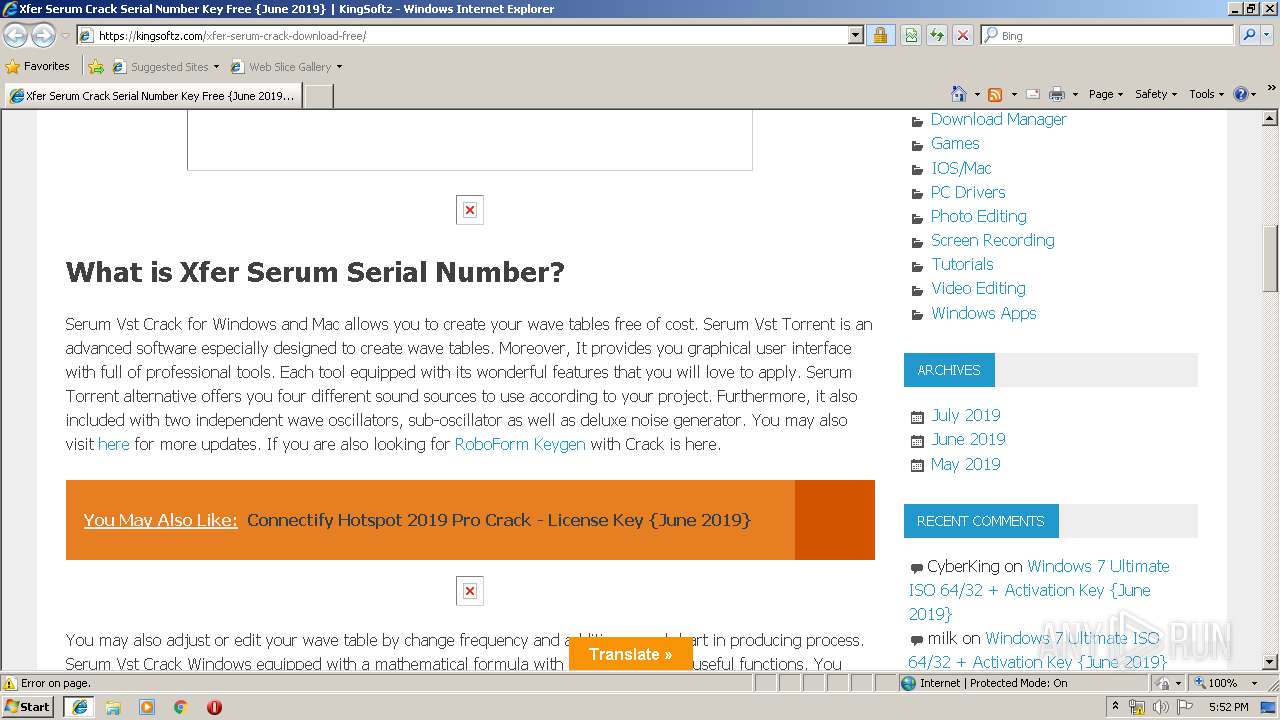The height and width of the screenshot is (720, 1280).
Task: Click the RSS Feeds icon
Action: 995,94
